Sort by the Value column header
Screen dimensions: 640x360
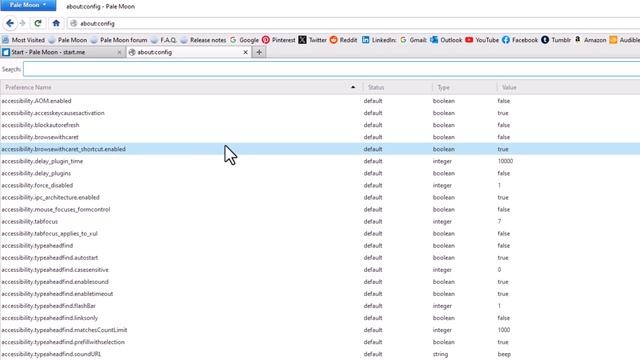coord(569,87)
